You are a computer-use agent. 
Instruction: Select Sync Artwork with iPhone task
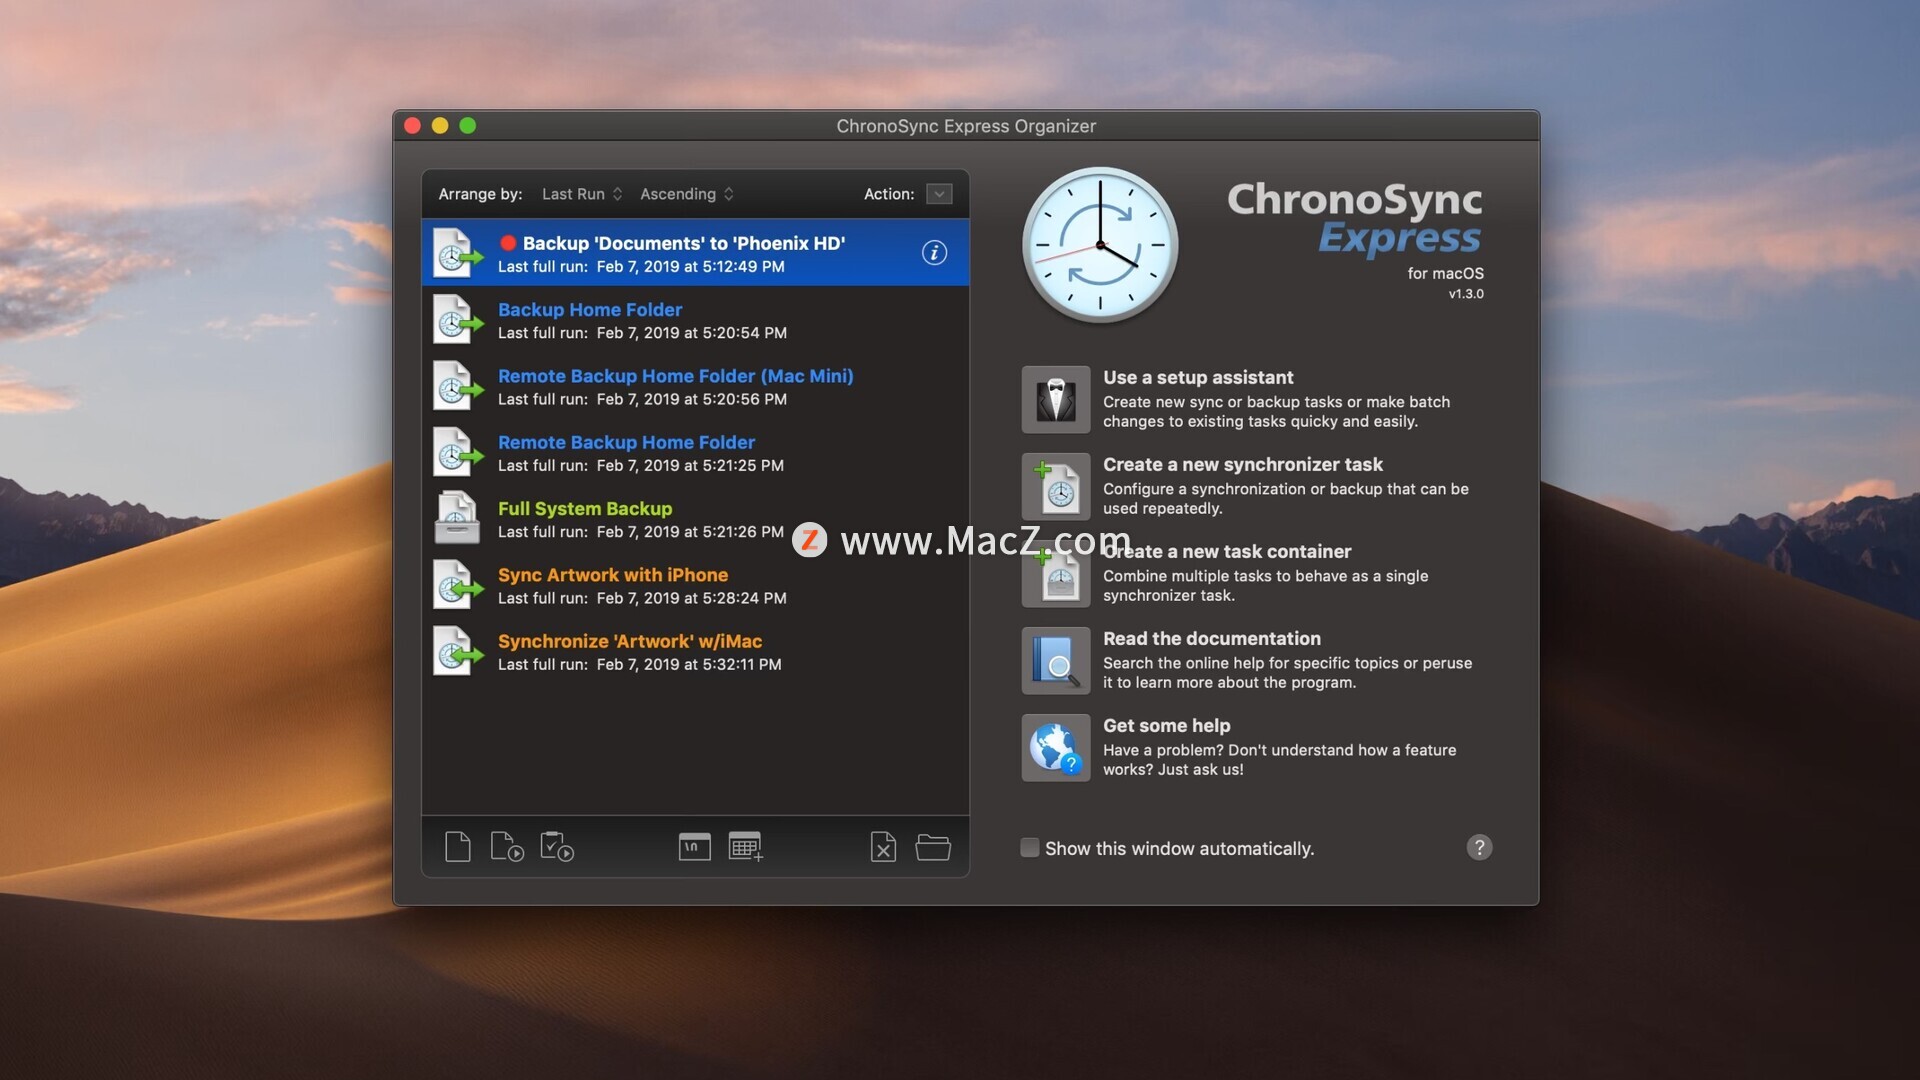pos(612,575)
